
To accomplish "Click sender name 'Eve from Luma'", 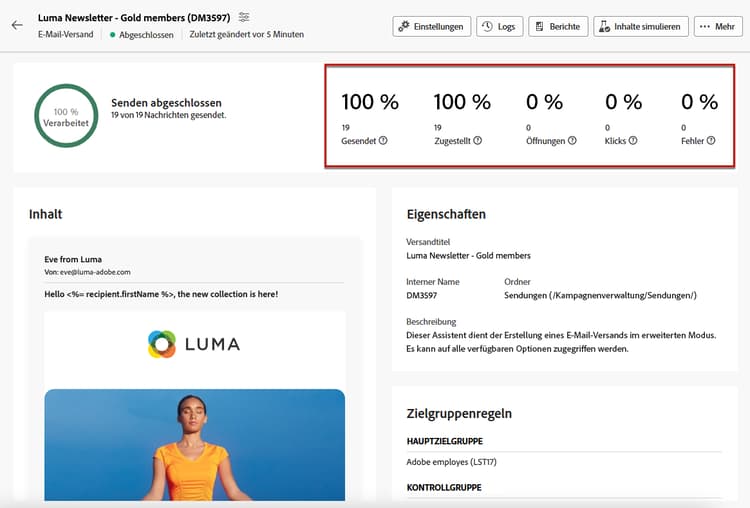I will pyautogui.click(x=73, y=259).
